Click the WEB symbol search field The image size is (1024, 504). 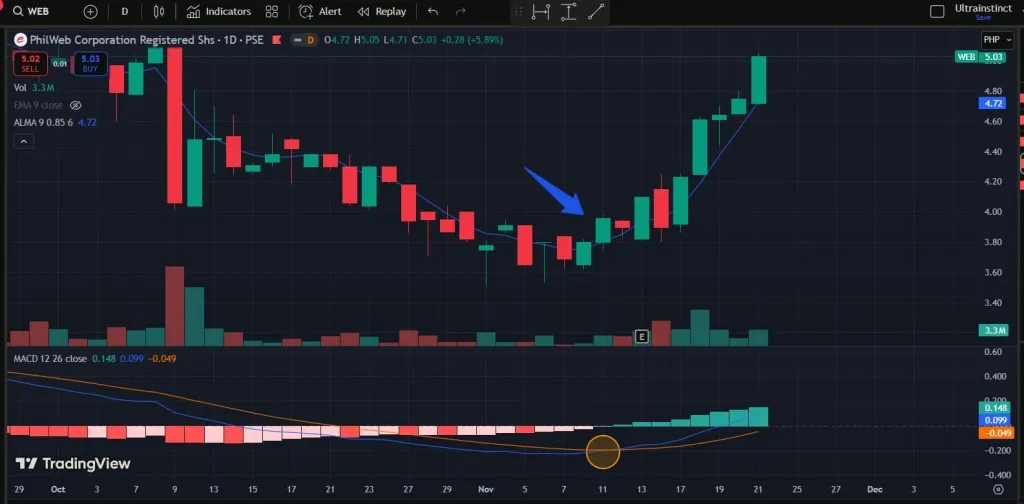(40, 11)
